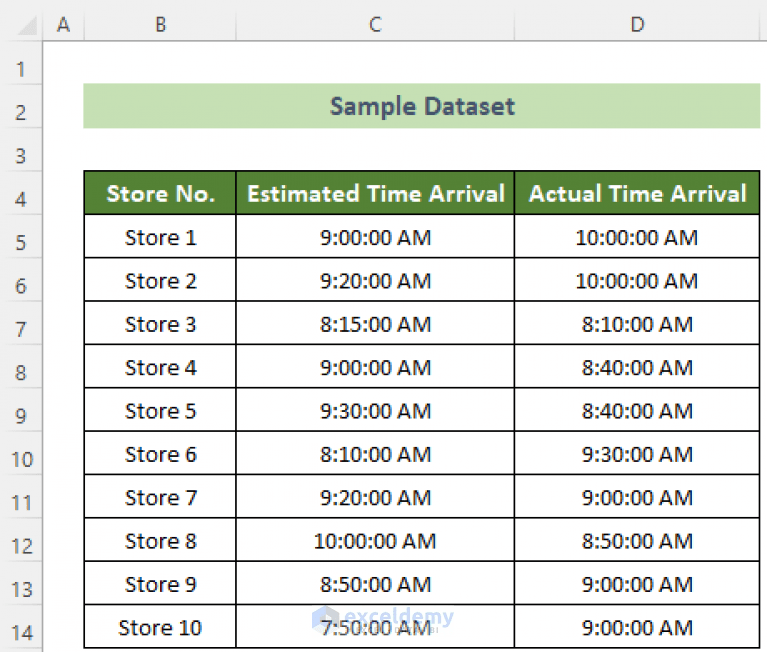Select column B header
The height and width of the screenshot is (652, 767).
(x=160, y=24)
